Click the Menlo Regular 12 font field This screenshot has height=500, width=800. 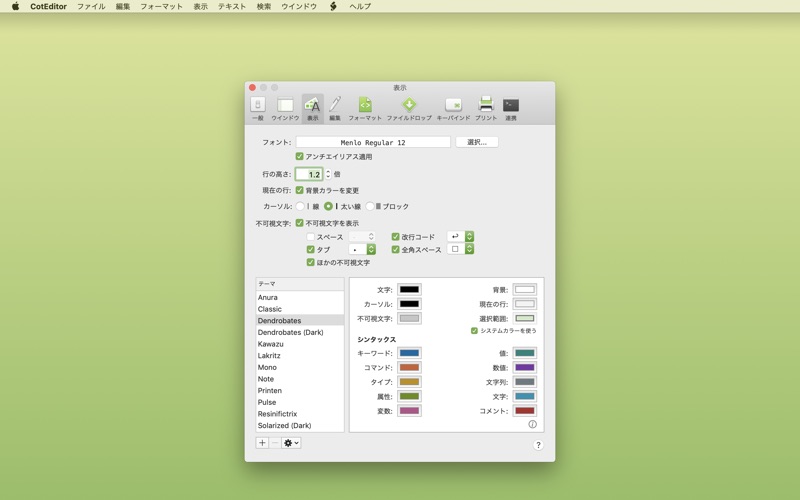(373, 142)
